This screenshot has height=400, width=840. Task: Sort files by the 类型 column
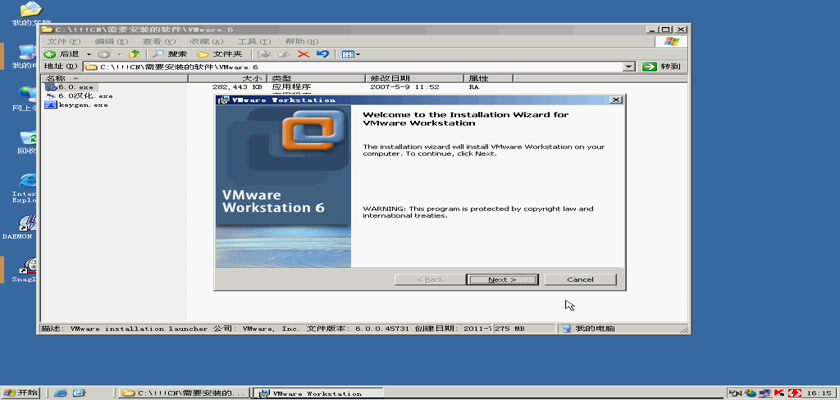point(316,78)
